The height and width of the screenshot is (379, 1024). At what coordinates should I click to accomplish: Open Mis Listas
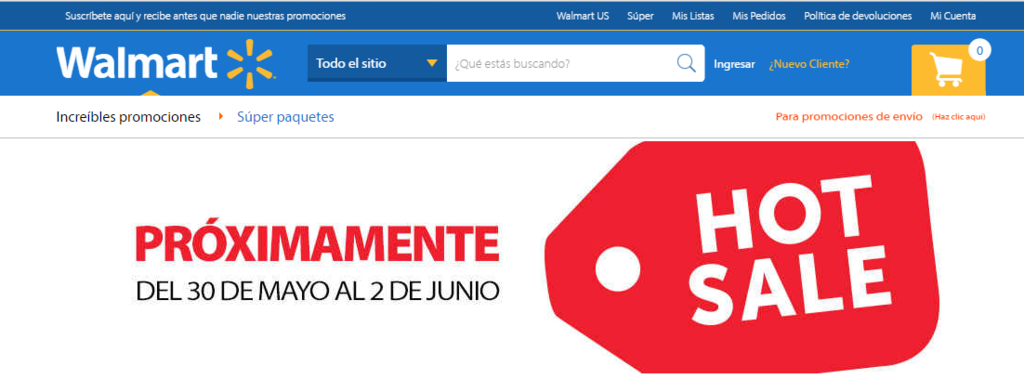(x=693, y=16)
